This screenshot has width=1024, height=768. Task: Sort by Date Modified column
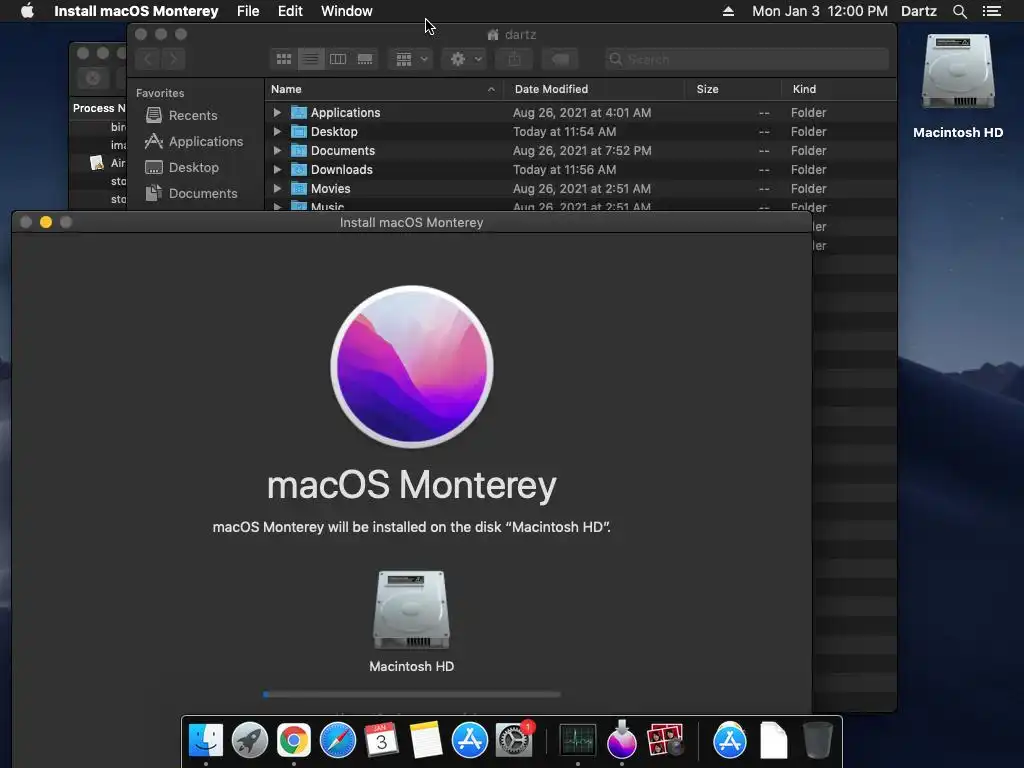[594, 89]
